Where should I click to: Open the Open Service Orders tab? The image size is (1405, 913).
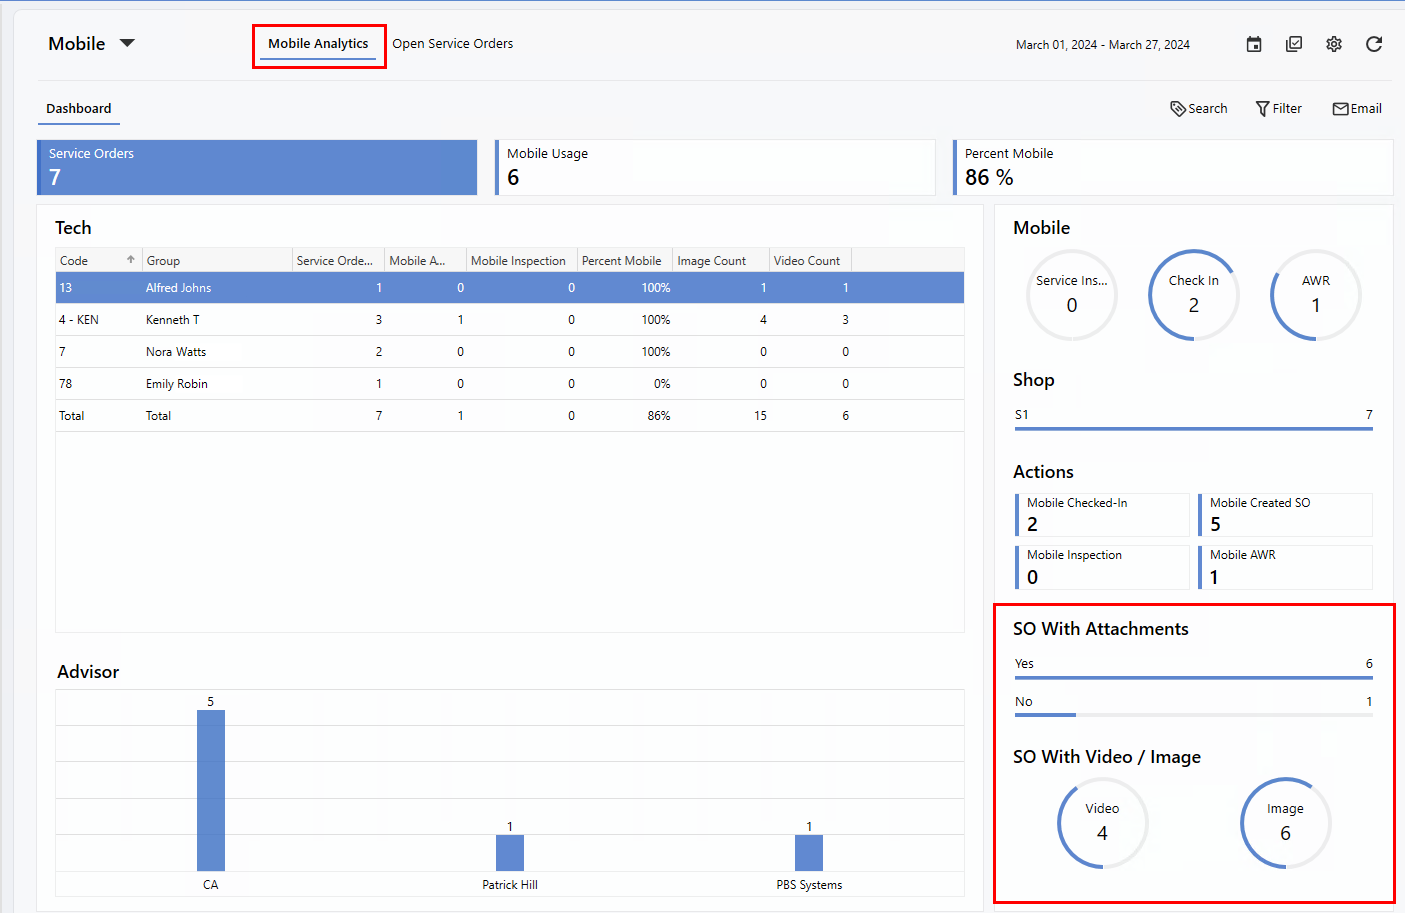click(x=452, y=44)
